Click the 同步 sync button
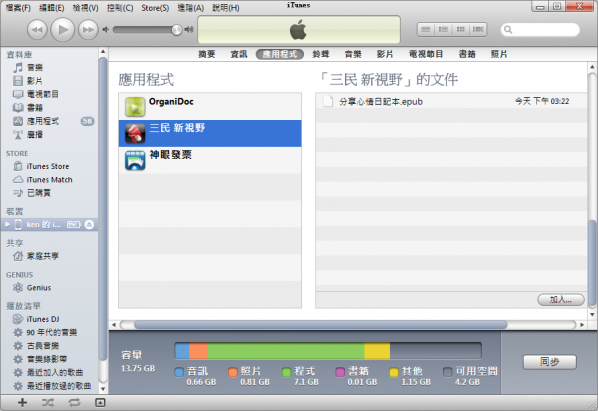Viewport: 598px width, 411px height. pos(550,362)
